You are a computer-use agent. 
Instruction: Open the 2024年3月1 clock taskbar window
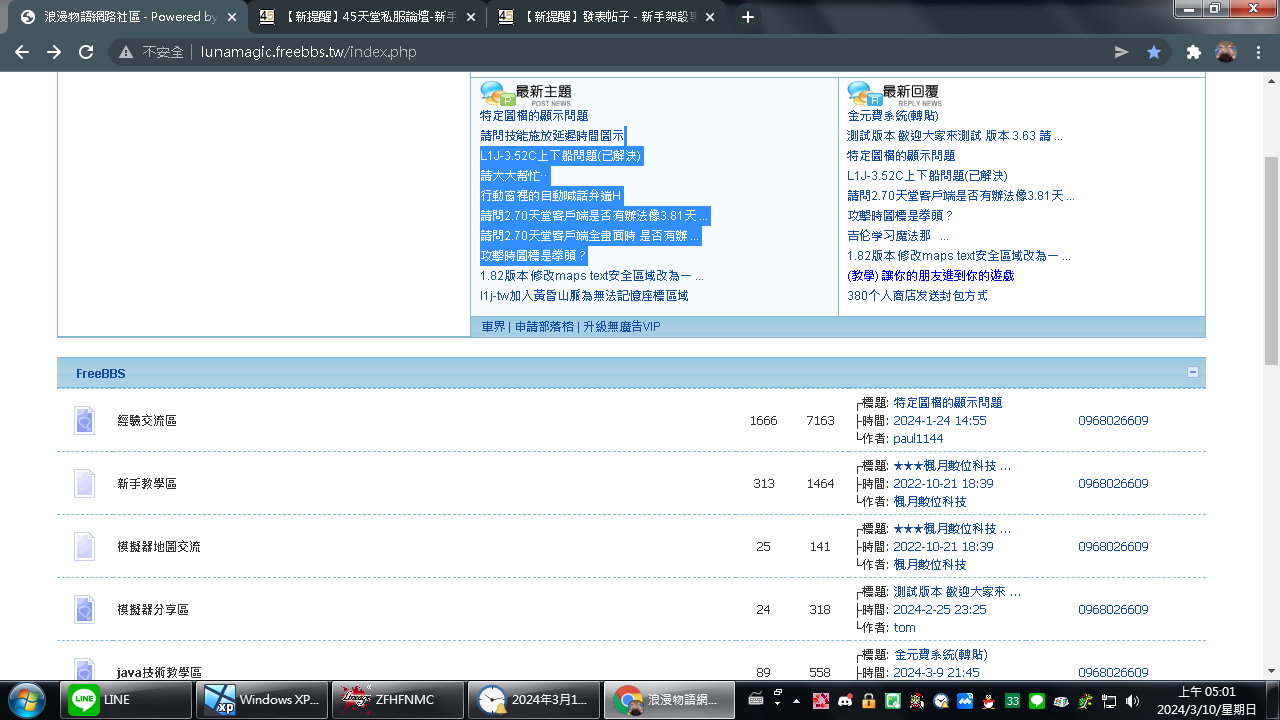coord(536,700)
